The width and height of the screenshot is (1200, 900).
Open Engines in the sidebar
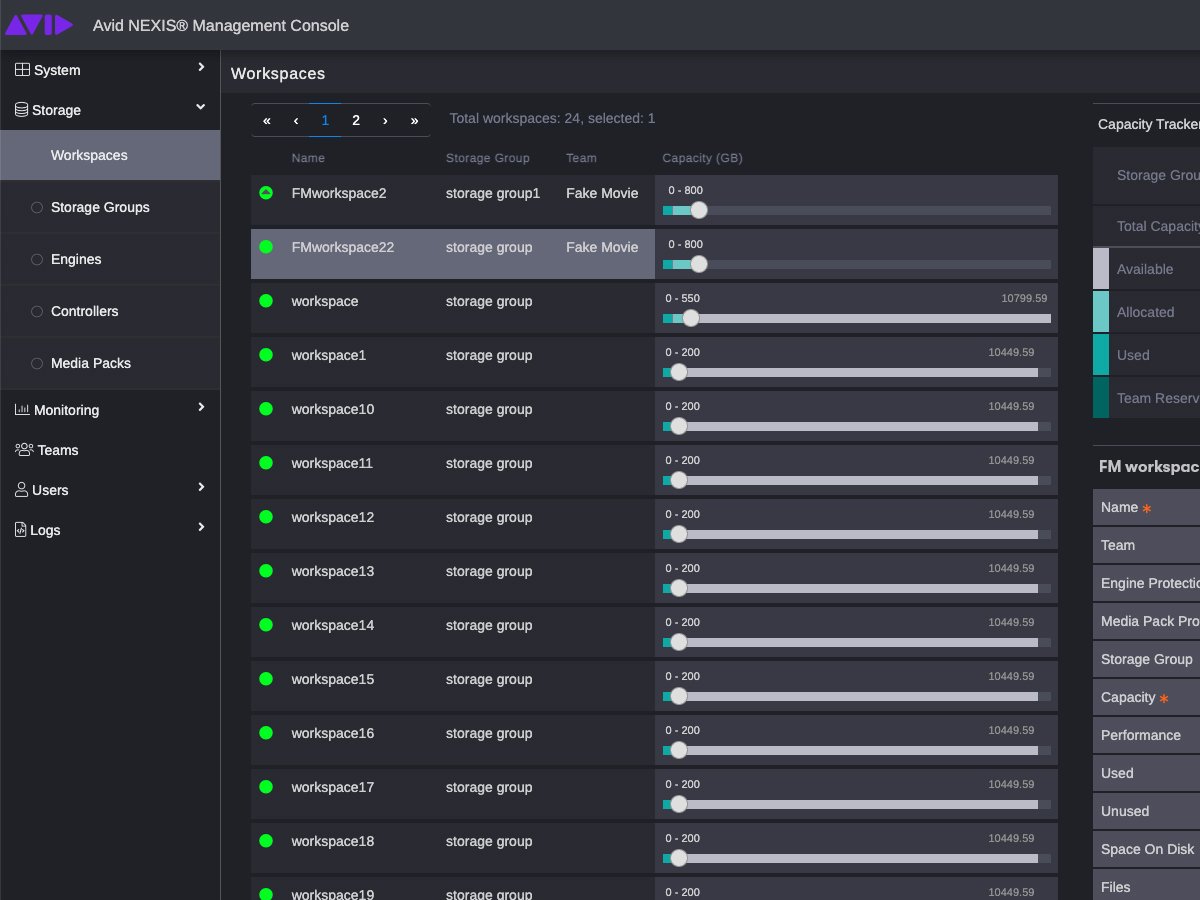point(110,259)
